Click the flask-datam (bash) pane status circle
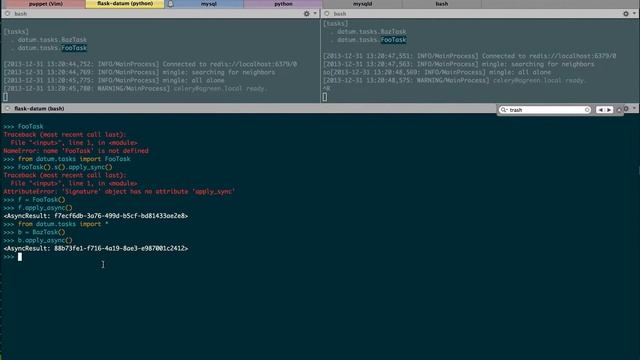The height and width of the screenshot is (360, 640). [7, 109]
